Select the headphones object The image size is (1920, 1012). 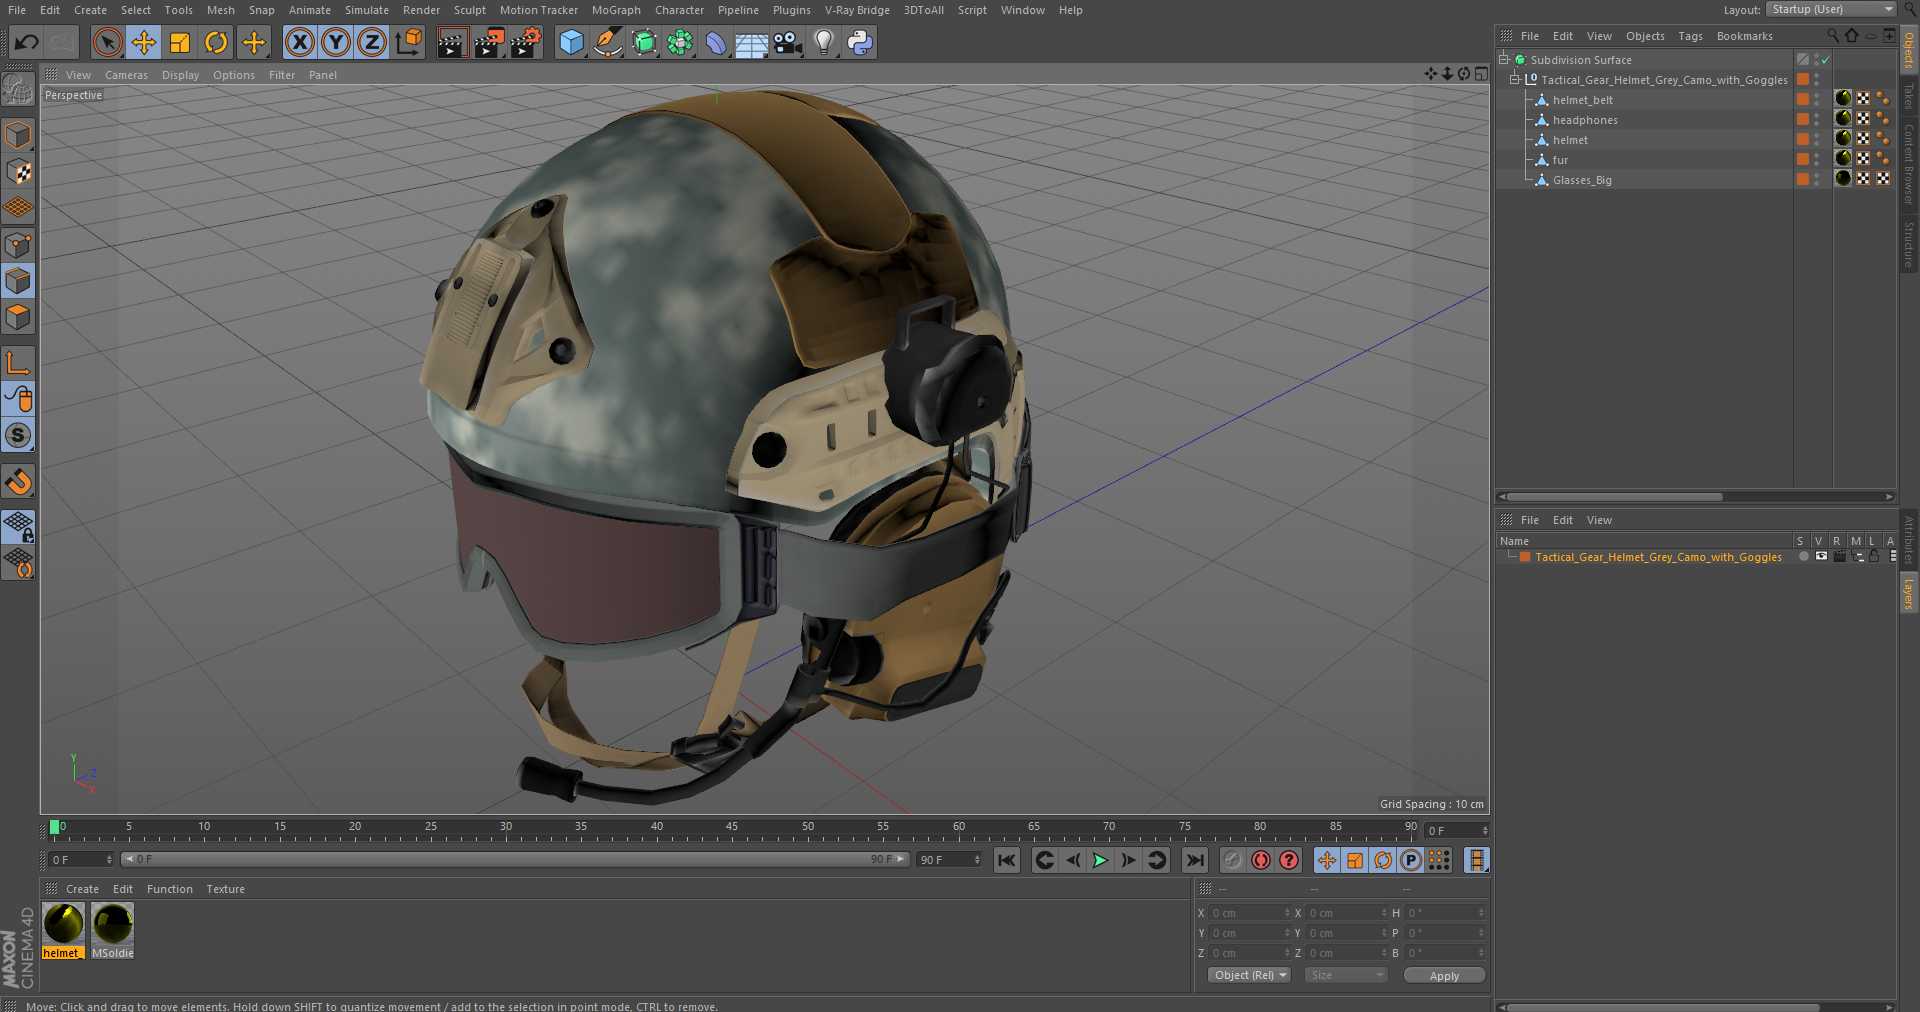point(1585,120)
